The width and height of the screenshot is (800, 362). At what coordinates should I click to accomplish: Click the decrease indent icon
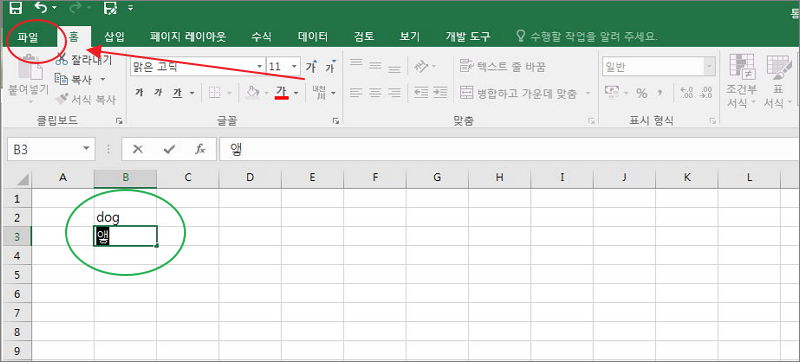click(421, 93)
